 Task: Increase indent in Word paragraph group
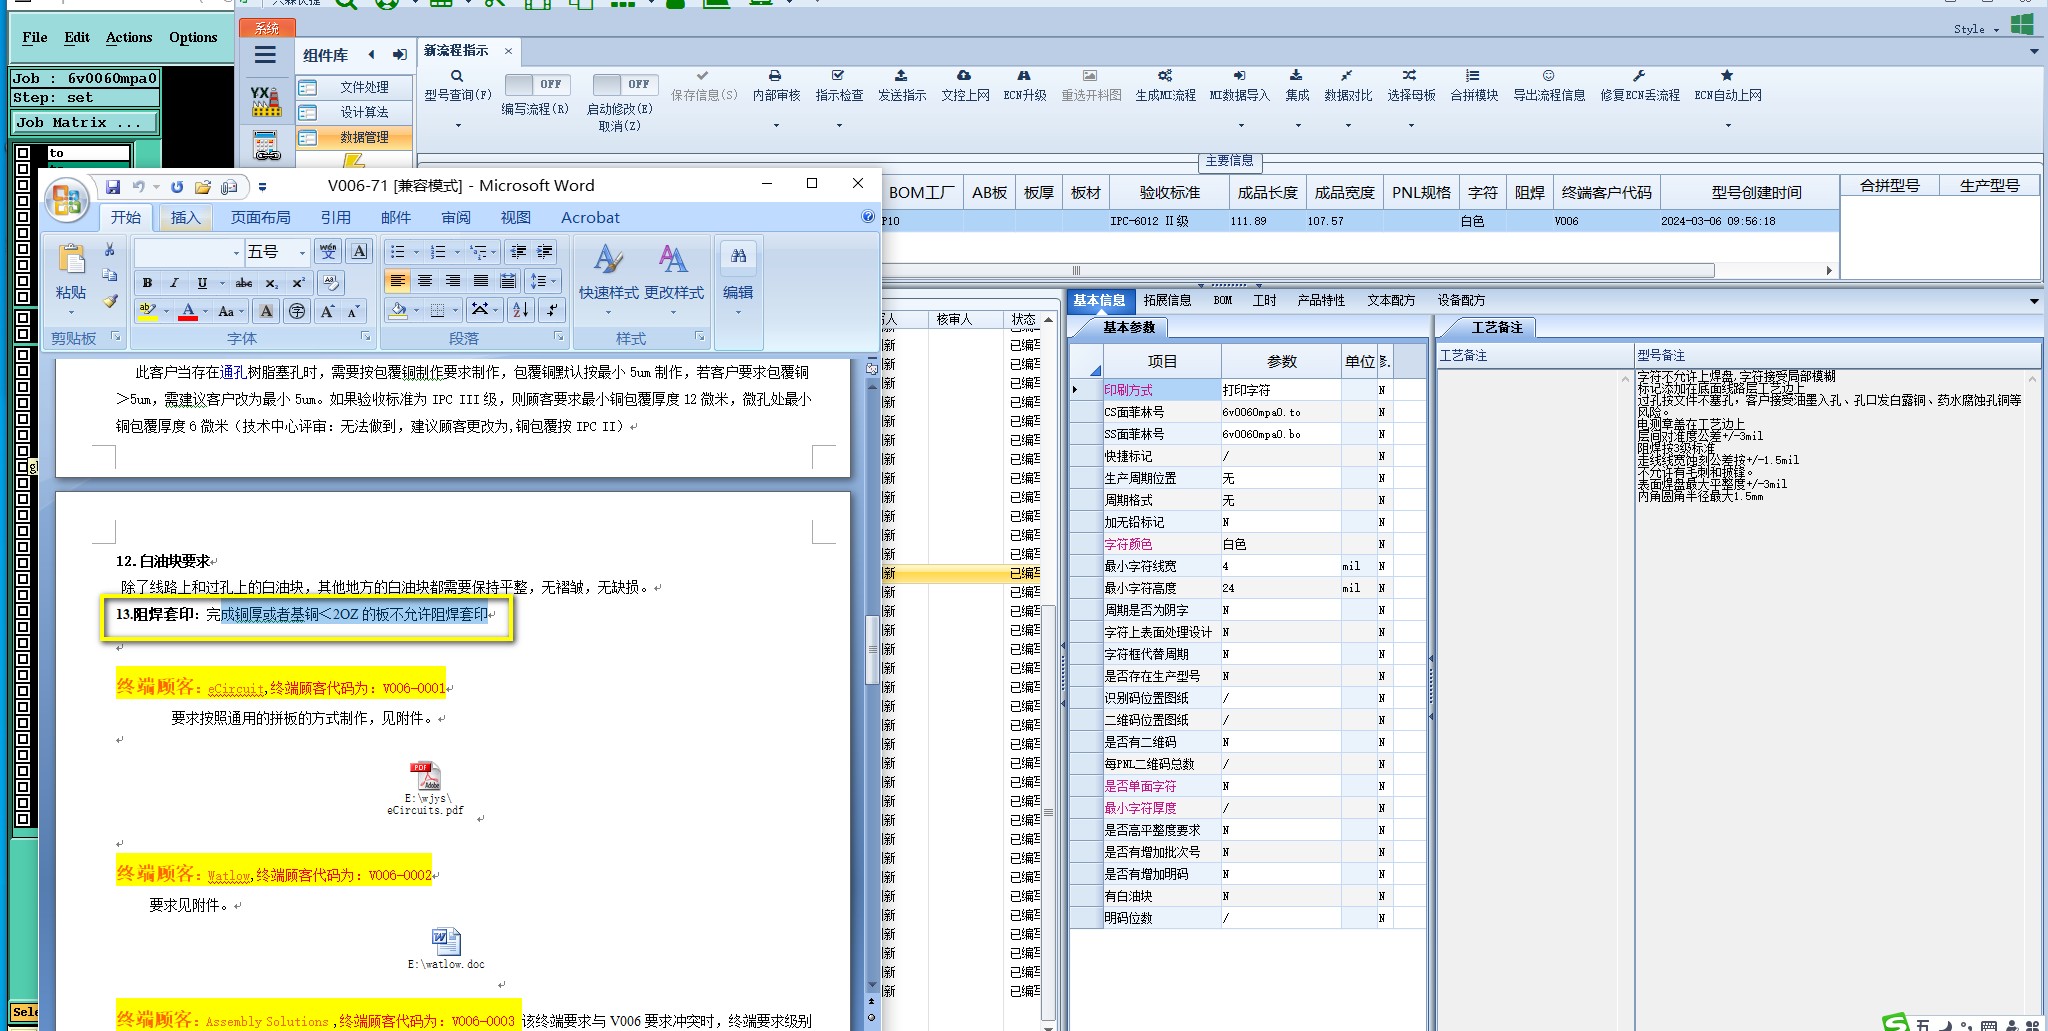pos(545,252)
